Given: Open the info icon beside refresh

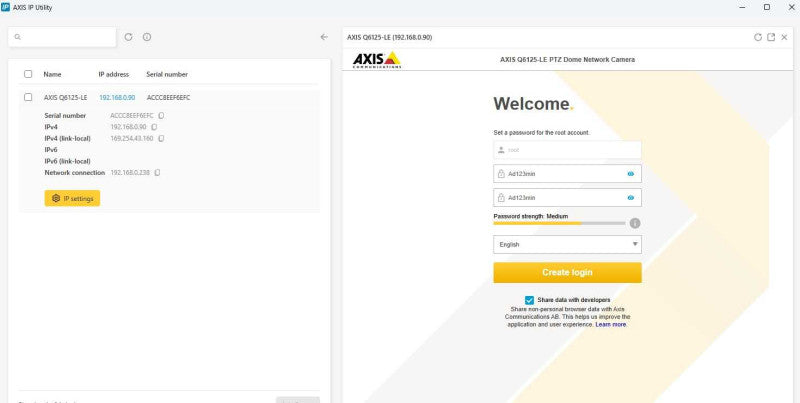Looking at the screenshot, I should [147, 37].
